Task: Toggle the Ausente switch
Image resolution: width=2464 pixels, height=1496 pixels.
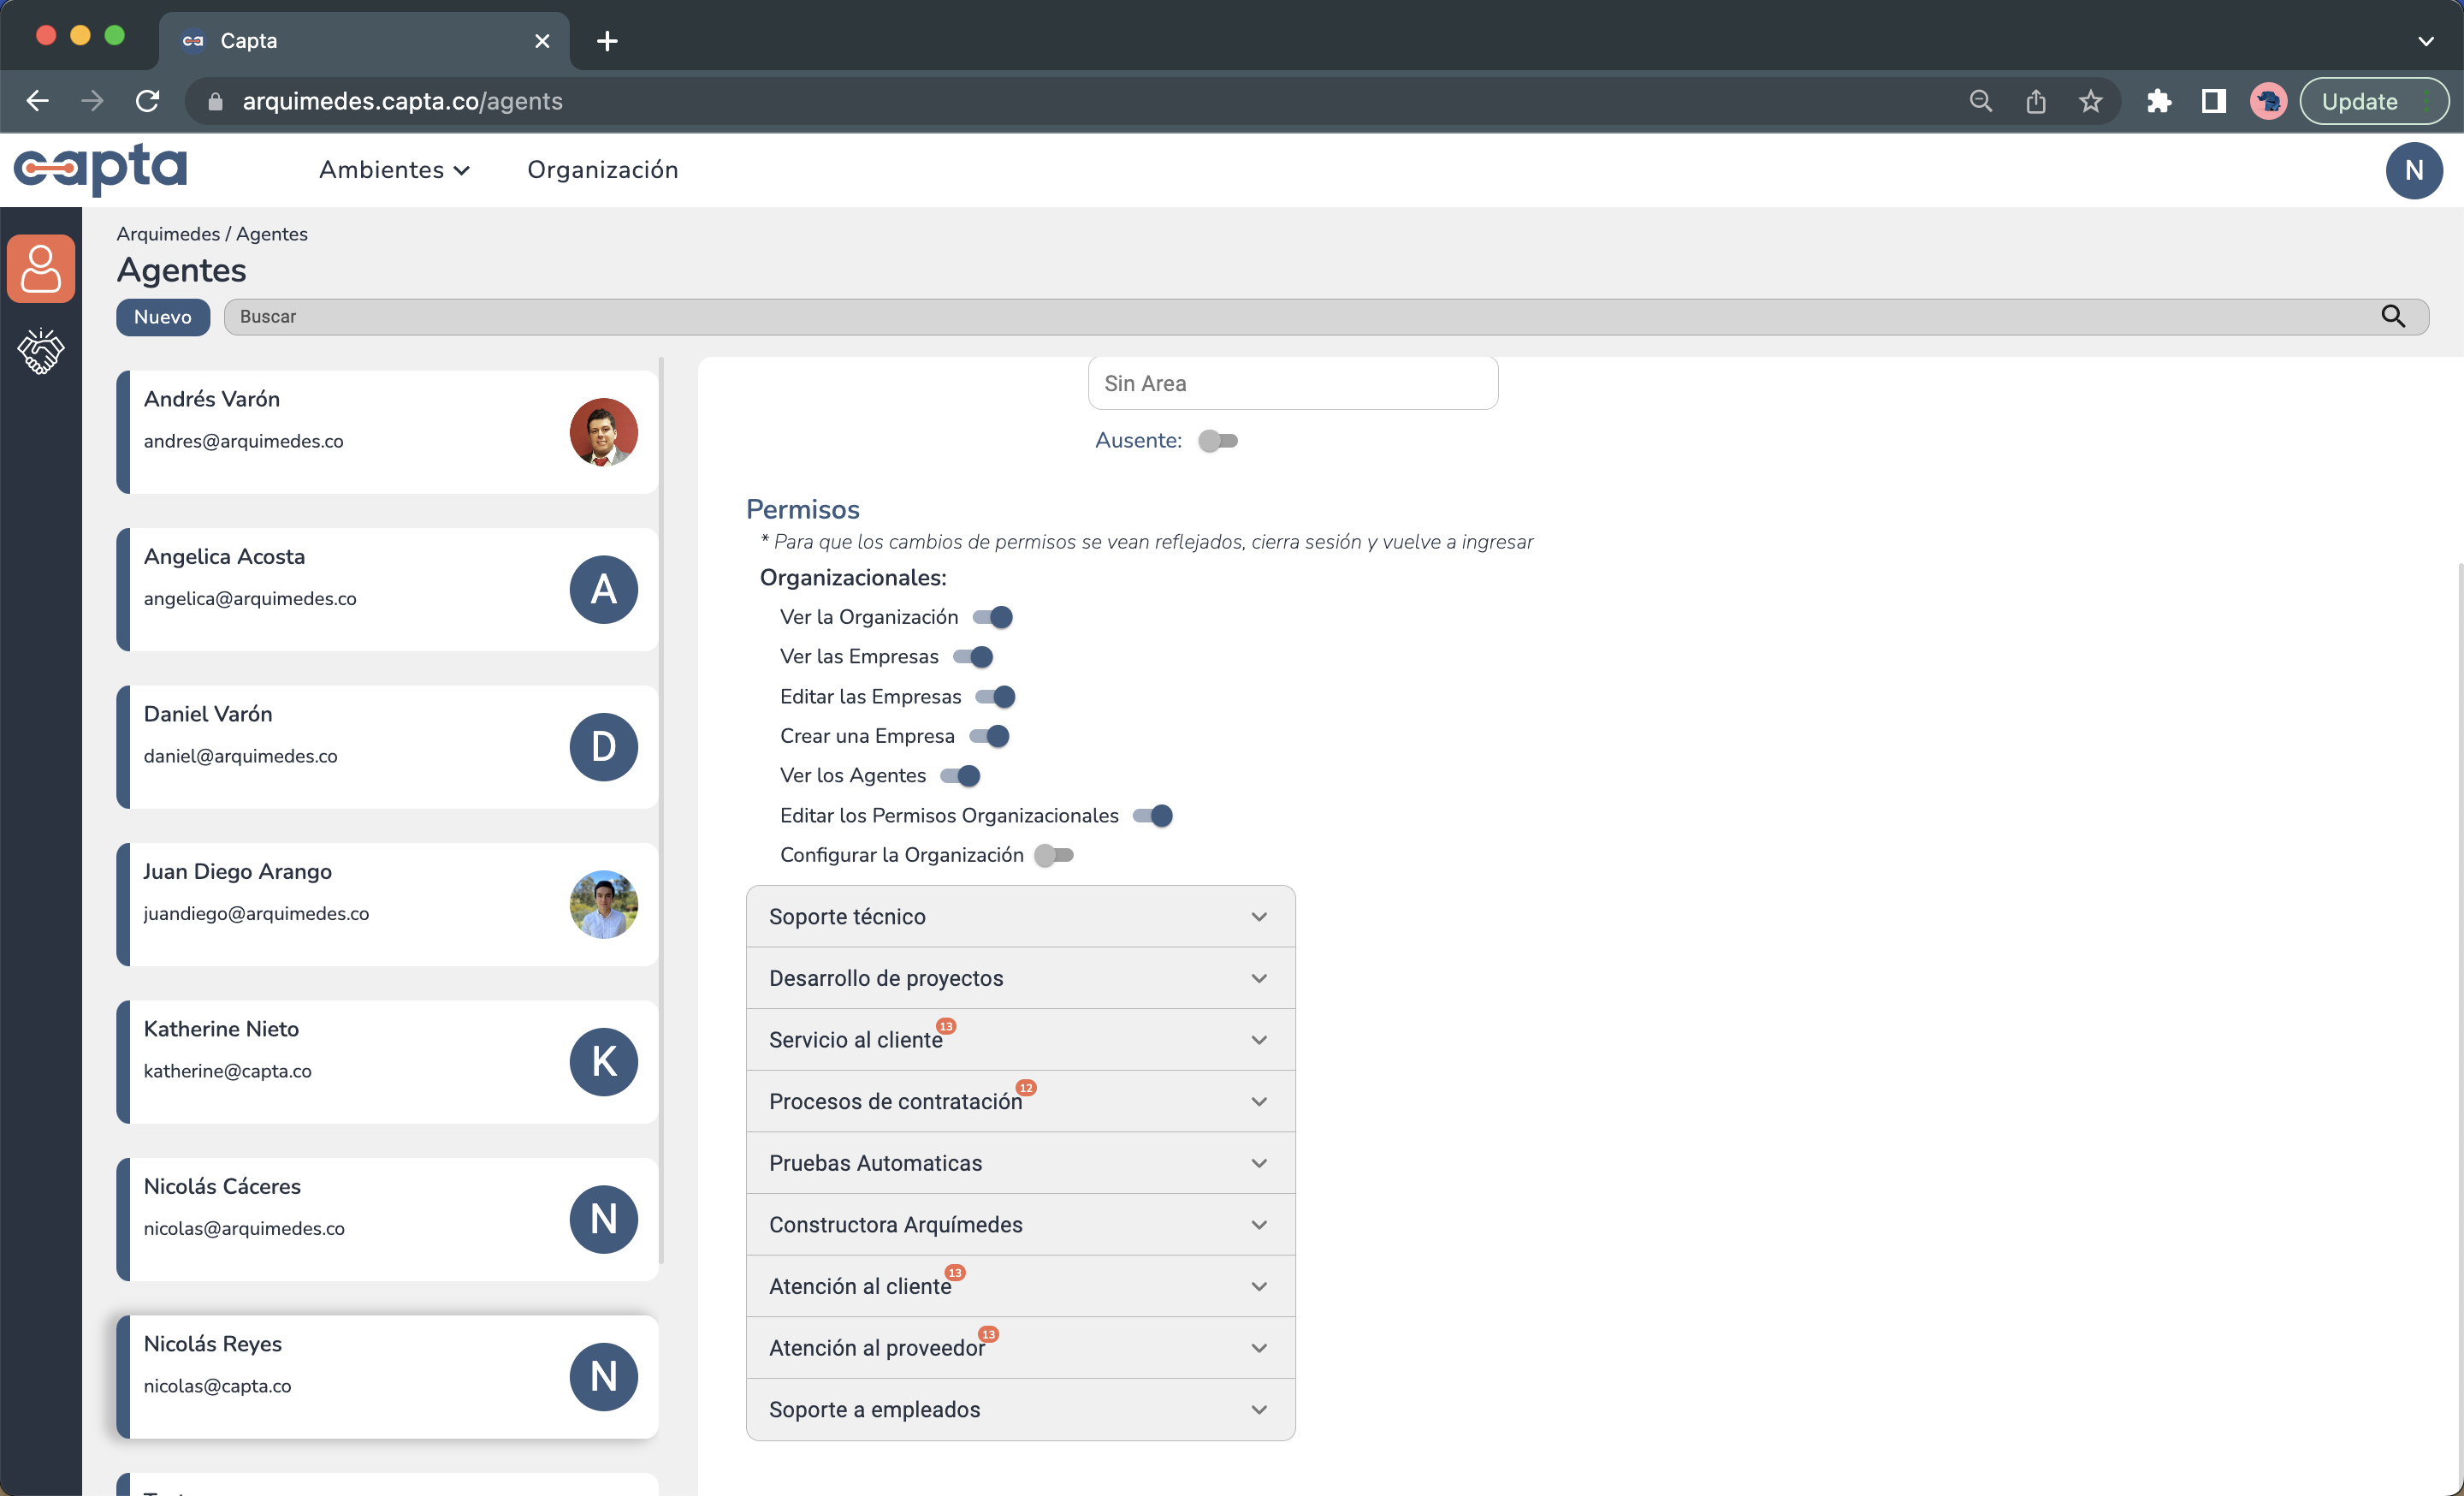Action: (x=1218, y=441)
